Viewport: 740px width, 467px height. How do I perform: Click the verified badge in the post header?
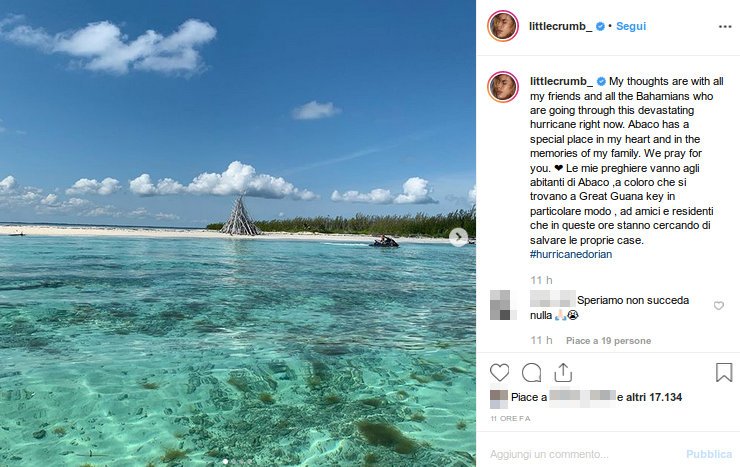tap(600, 26)
